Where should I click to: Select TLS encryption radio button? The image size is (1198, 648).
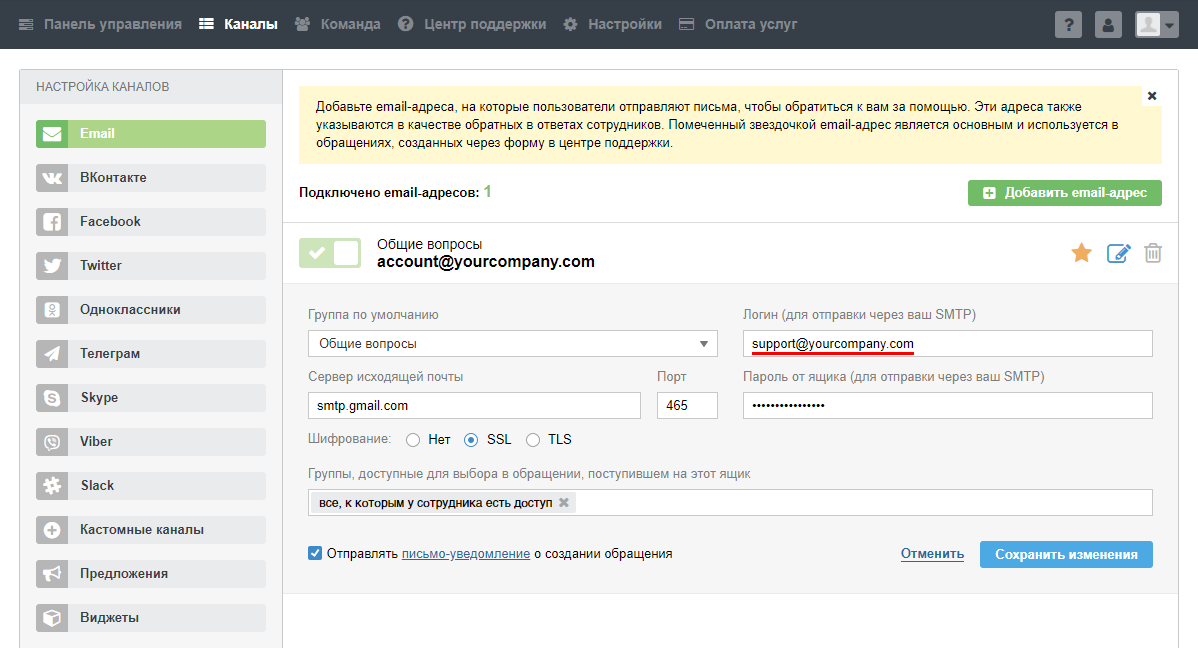click(533, 440)
